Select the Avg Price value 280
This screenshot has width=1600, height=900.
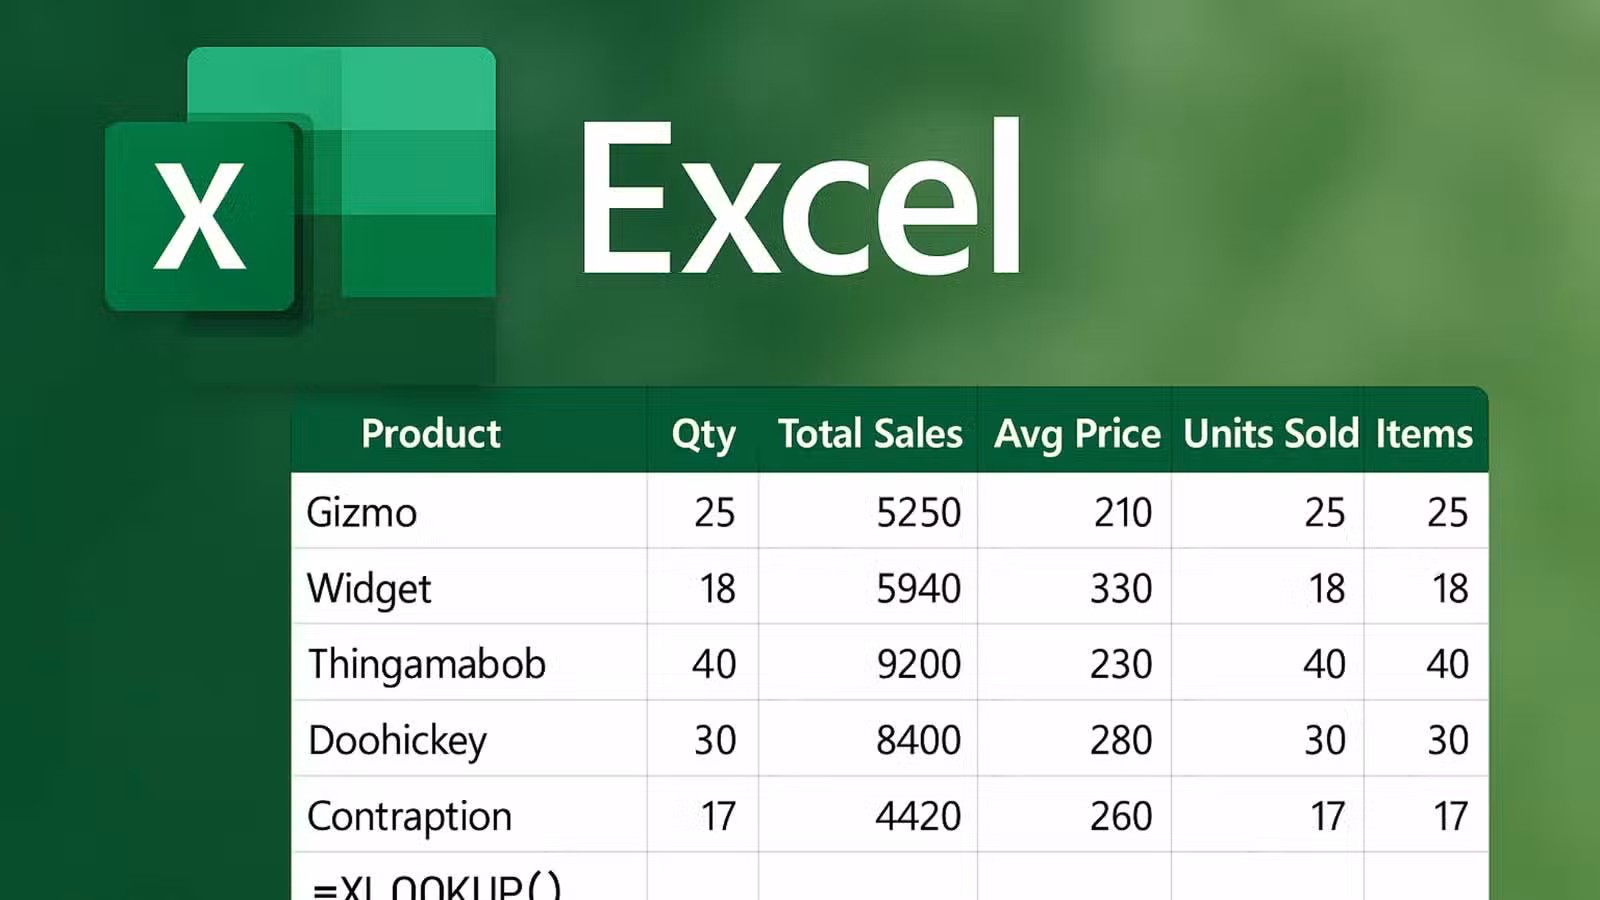1121,740
